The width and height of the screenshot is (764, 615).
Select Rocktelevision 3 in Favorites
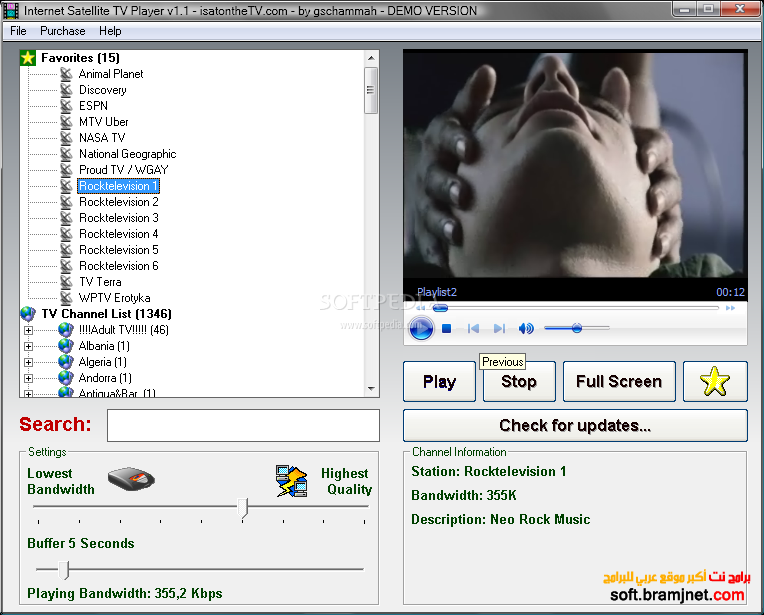tap(119, 218)
